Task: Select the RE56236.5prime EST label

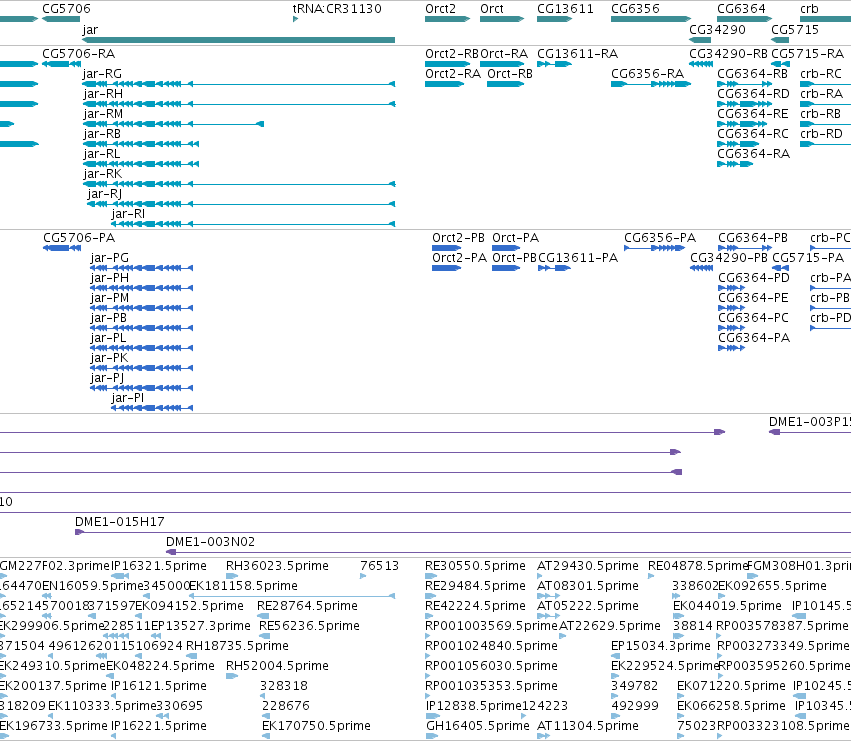Action: point(309,626)
